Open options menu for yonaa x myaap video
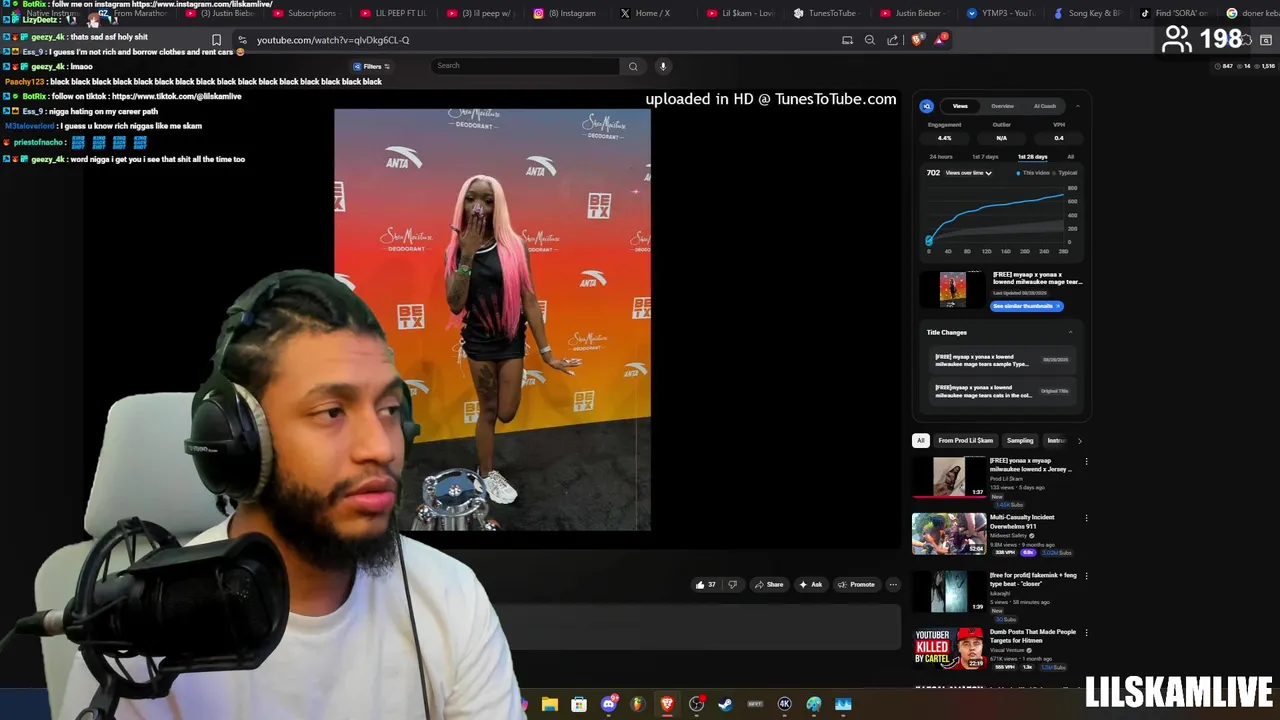Screen dimensions: 1280x720 click(x=1086, y=462)
